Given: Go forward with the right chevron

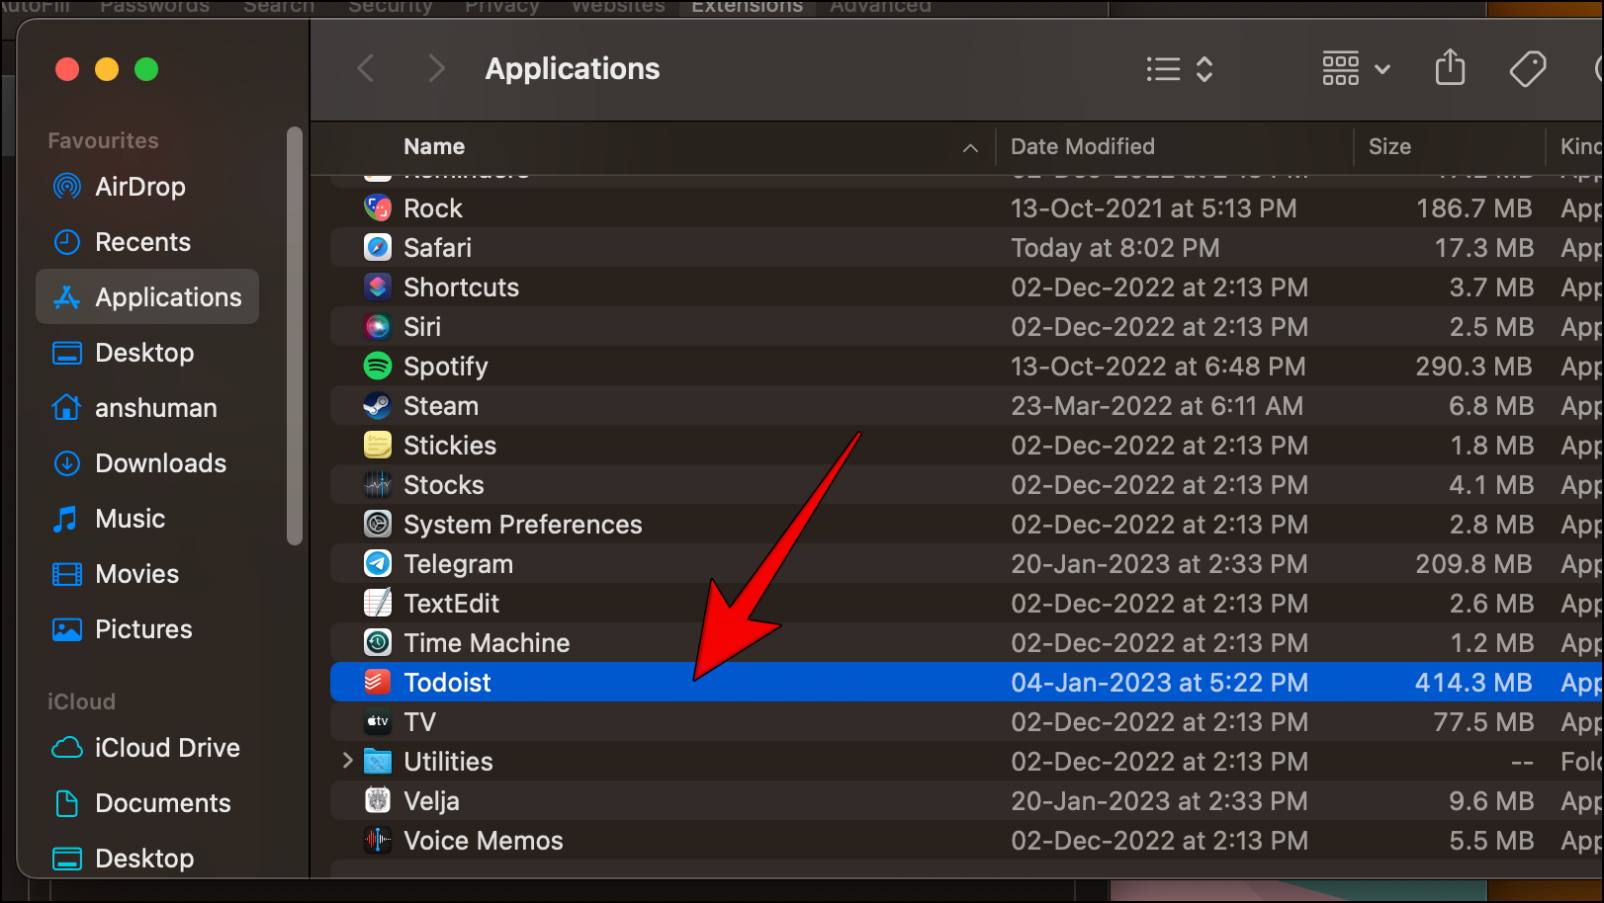Looking at the screenshot, I should tap(435, 69).
